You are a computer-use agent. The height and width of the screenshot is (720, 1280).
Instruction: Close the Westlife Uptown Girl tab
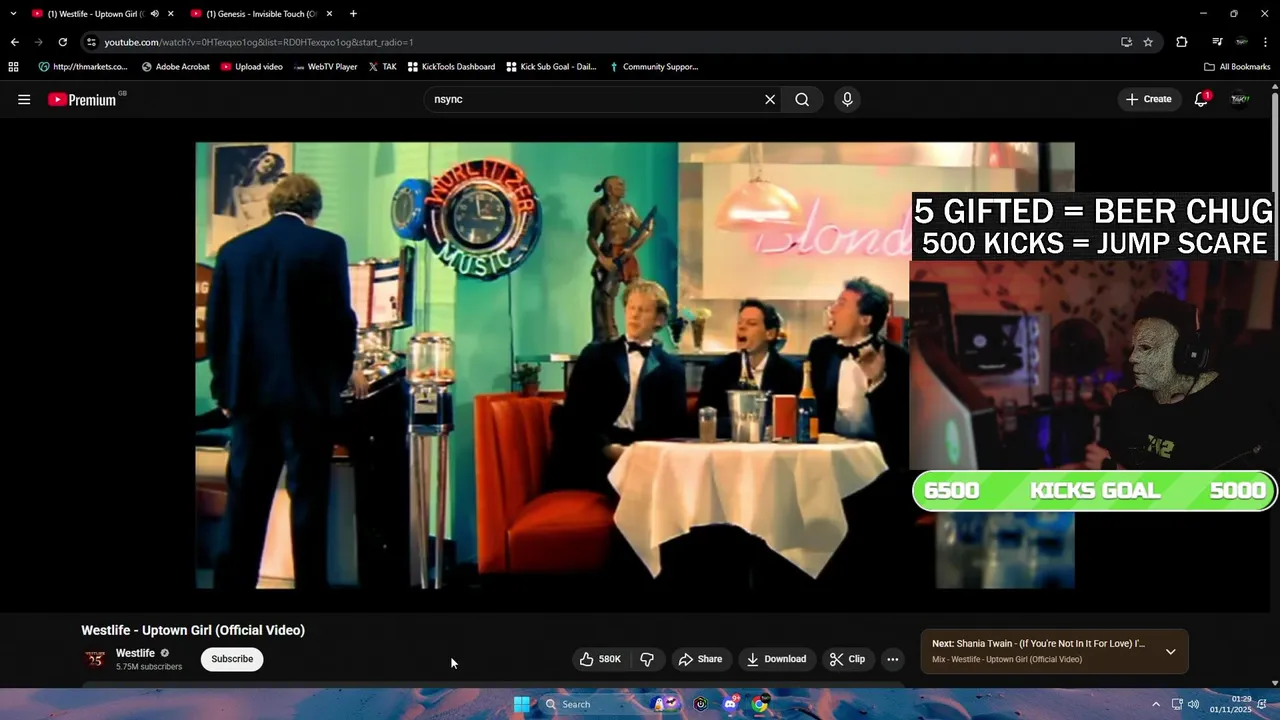(171, 14)
